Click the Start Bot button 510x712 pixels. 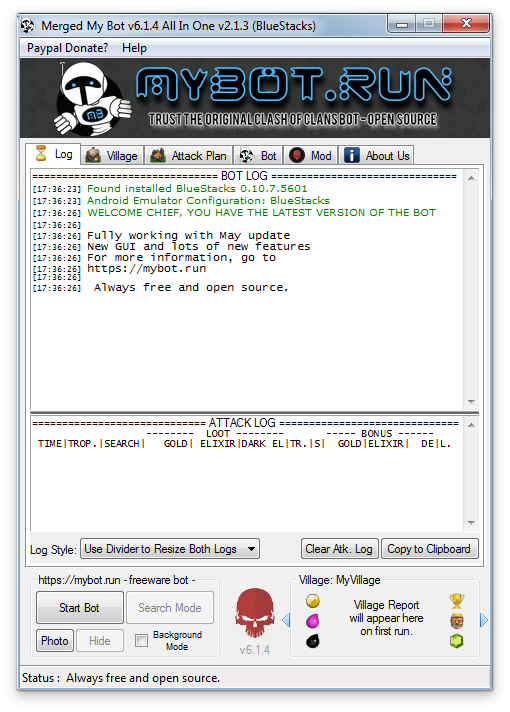tap(79, 608)
